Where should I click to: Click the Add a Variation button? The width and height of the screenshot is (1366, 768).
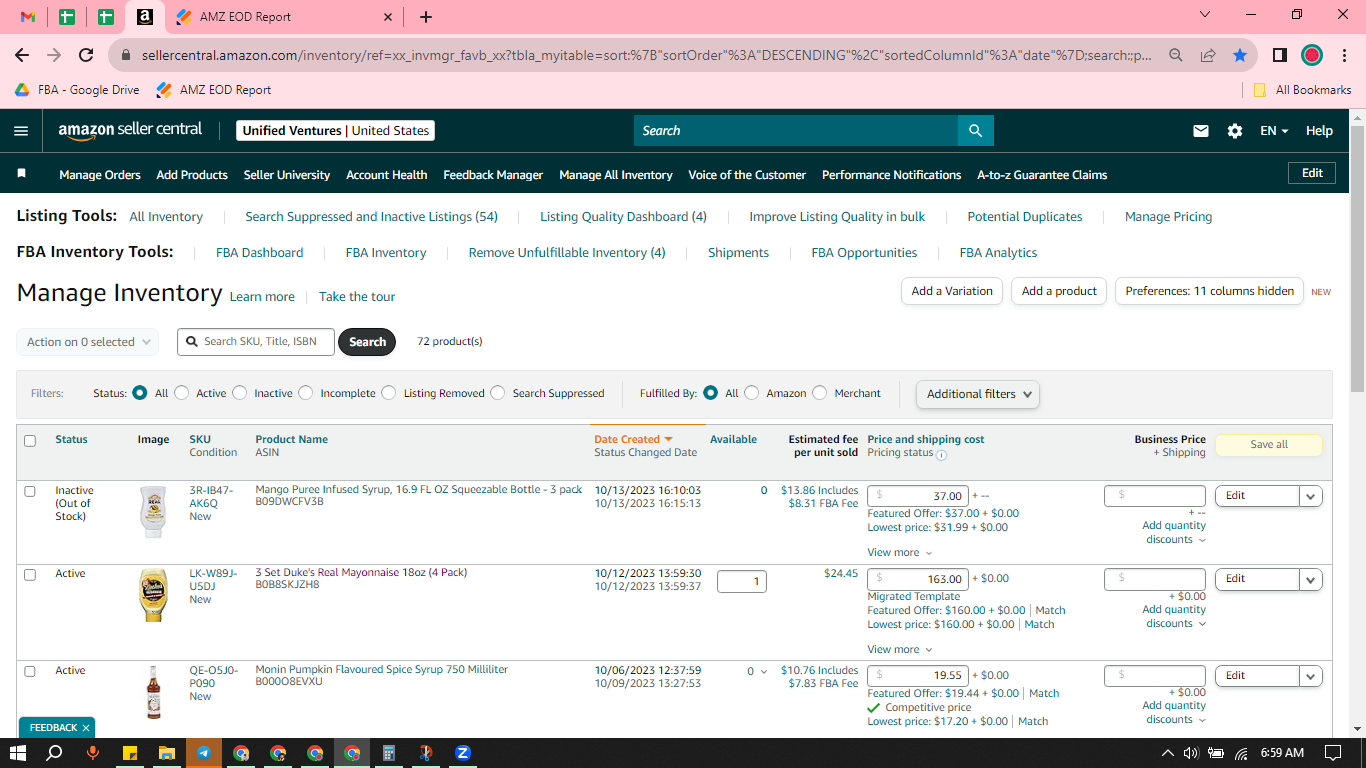coord(952,291)
